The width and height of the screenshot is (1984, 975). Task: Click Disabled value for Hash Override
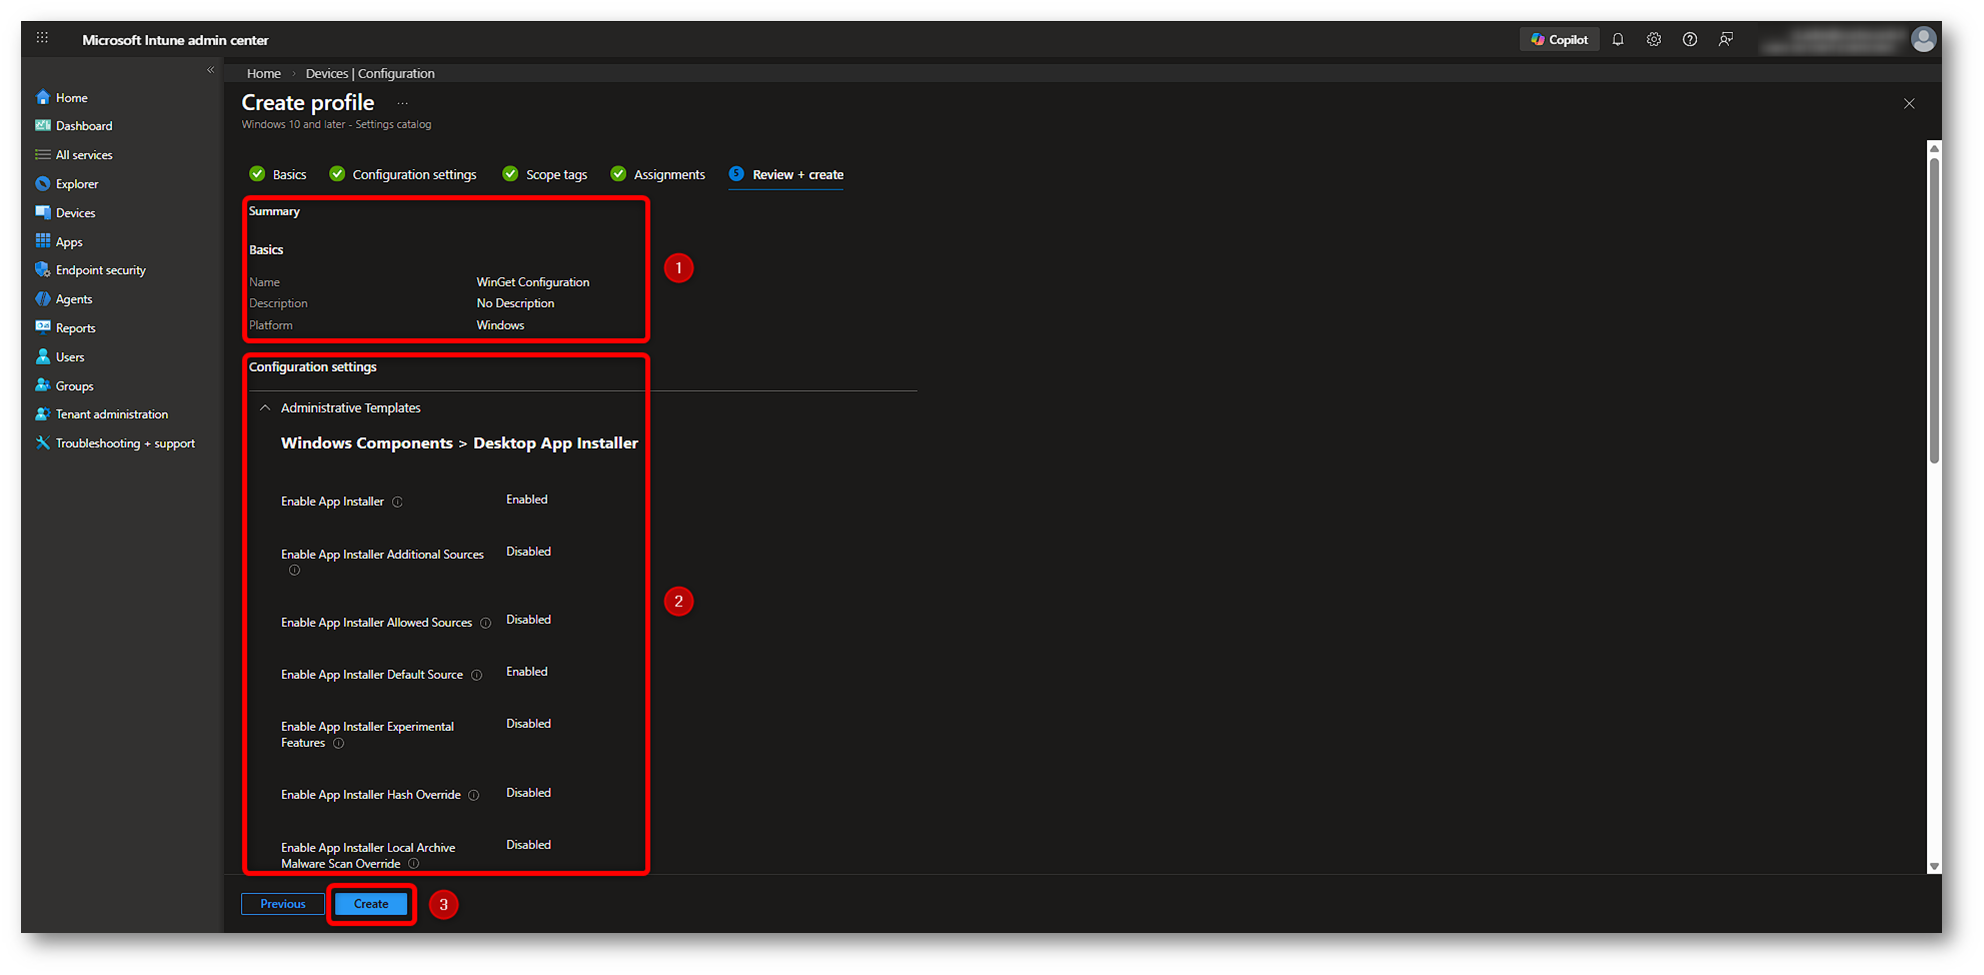528,792
